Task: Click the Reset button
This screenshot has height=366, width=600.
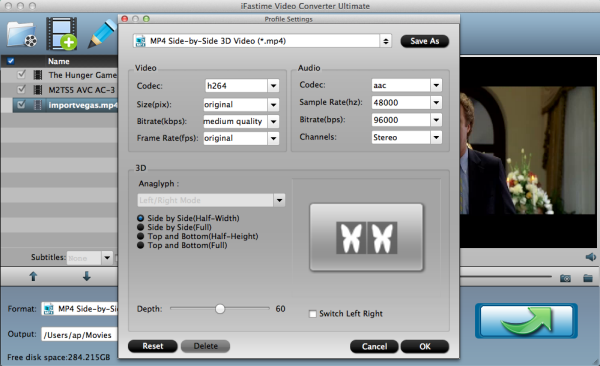Action: point(153,346)
